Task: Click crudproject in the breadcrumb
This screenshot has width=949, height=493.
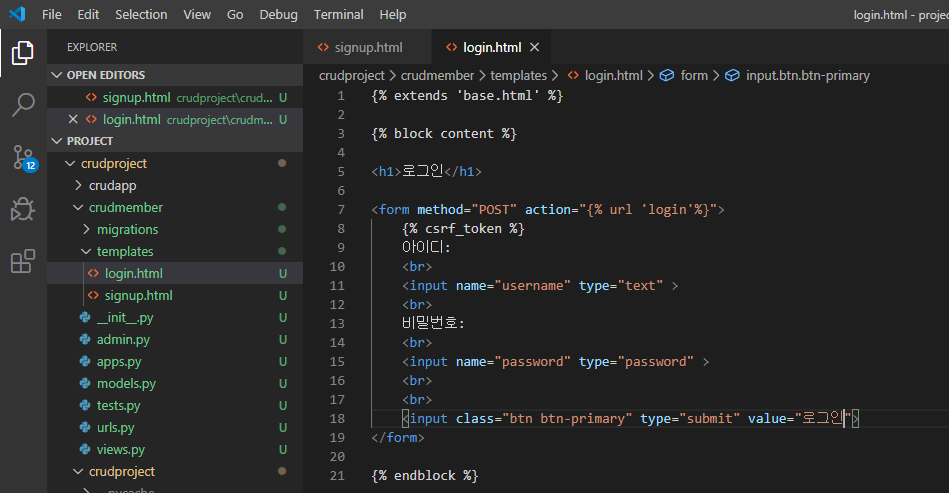Action: pos(352,76)
